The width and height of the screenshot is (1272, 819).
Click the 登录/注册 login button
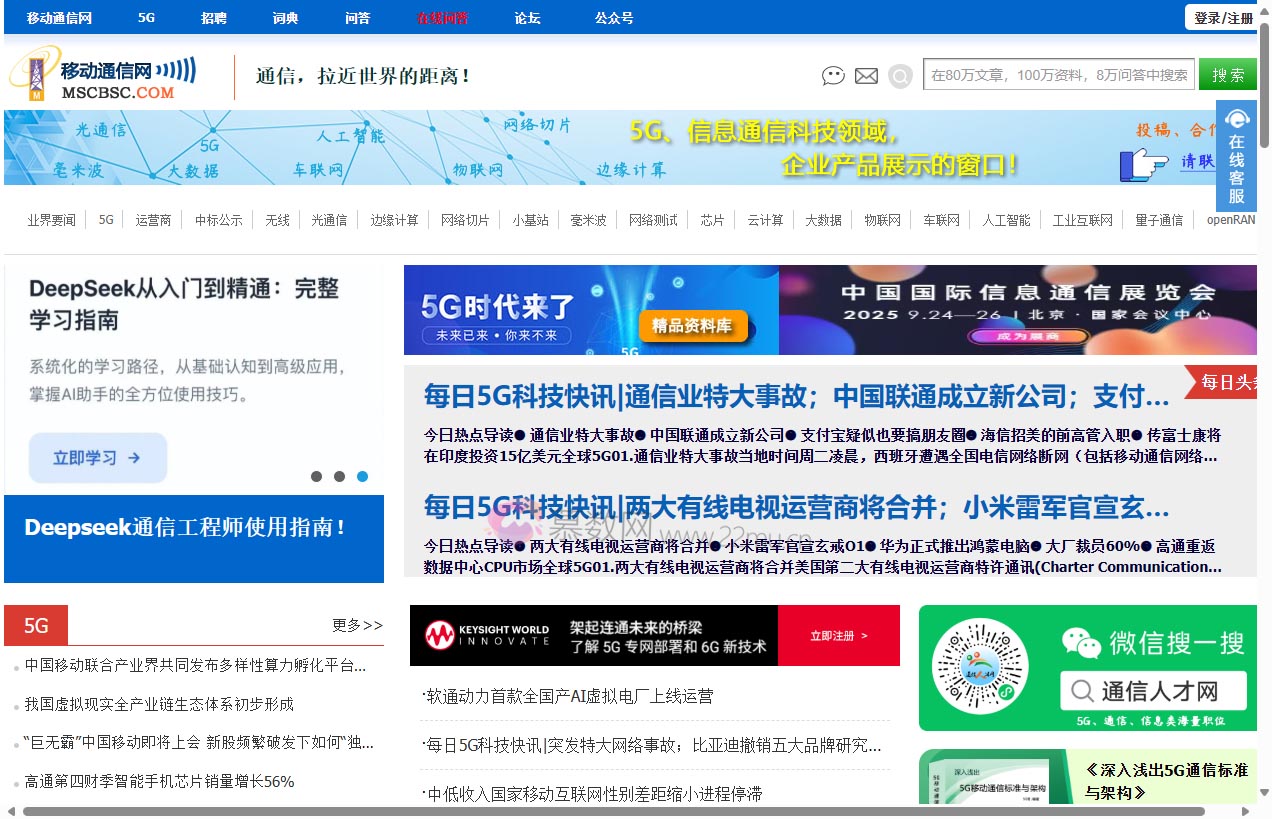1222,17
